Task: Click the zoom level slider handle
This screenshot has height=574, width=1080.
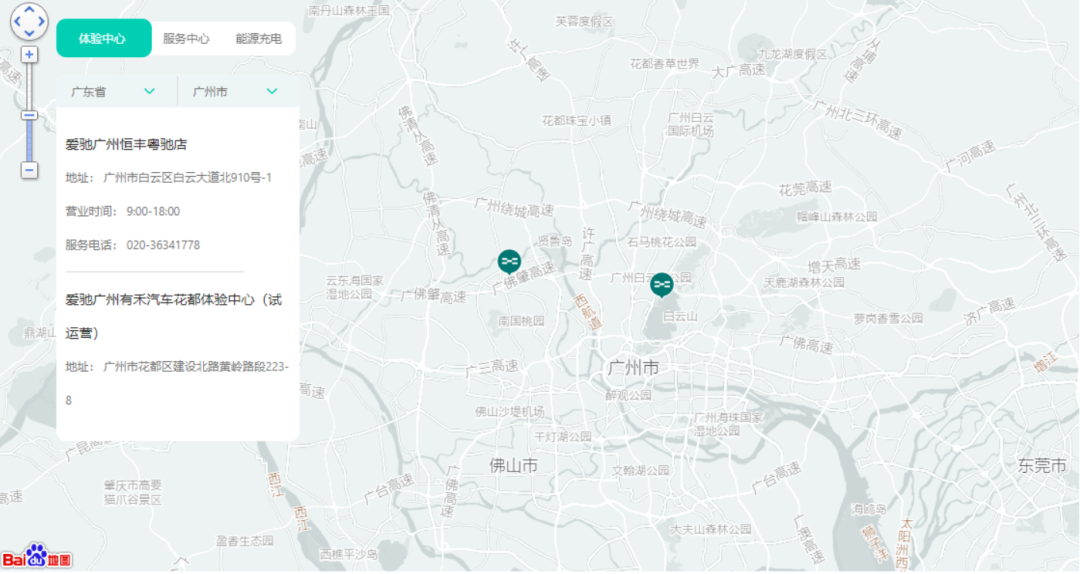Action: (29, 115)
